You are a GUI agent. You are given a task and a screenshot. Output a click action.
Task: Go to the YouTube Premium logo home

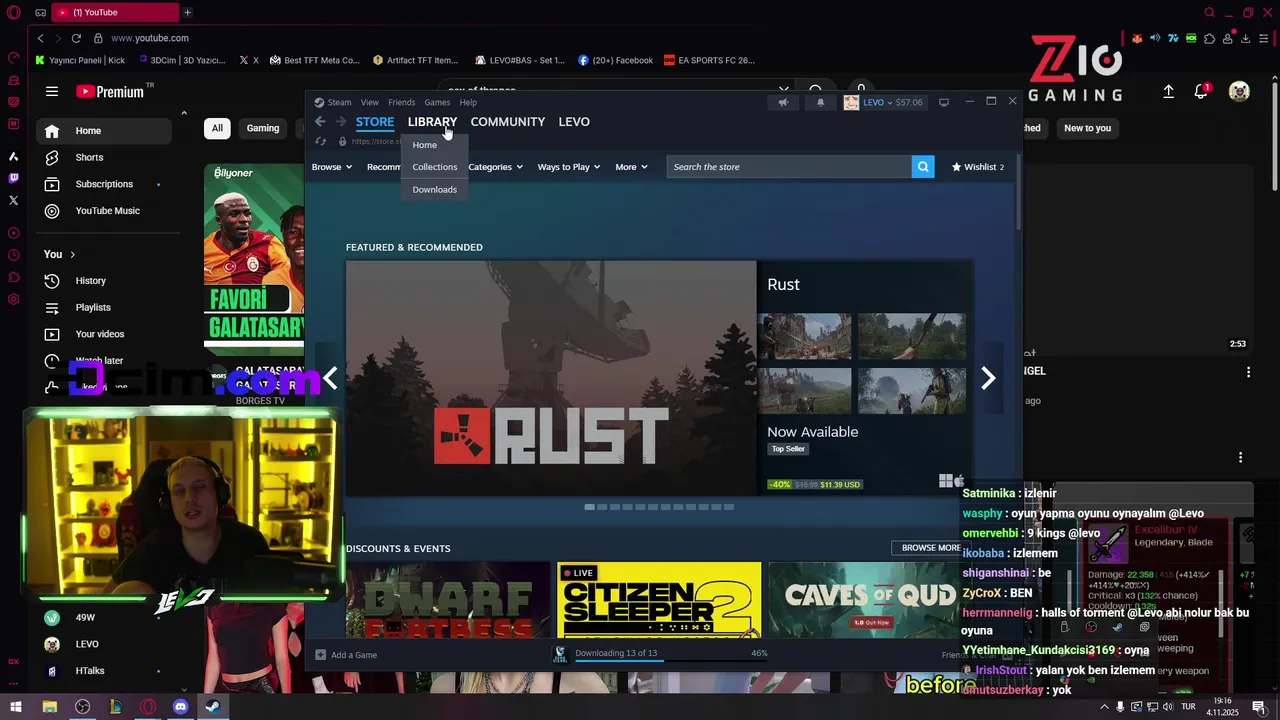click(110, 92)
